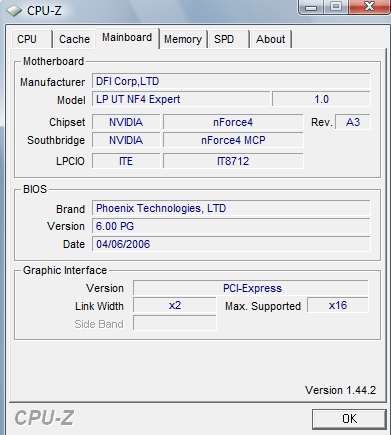Image resolution: width=391 pixels, height=435 pixels.
Task: Click the BIOS brand Phoenix Technologies, LTD
Action: (231, 208)
